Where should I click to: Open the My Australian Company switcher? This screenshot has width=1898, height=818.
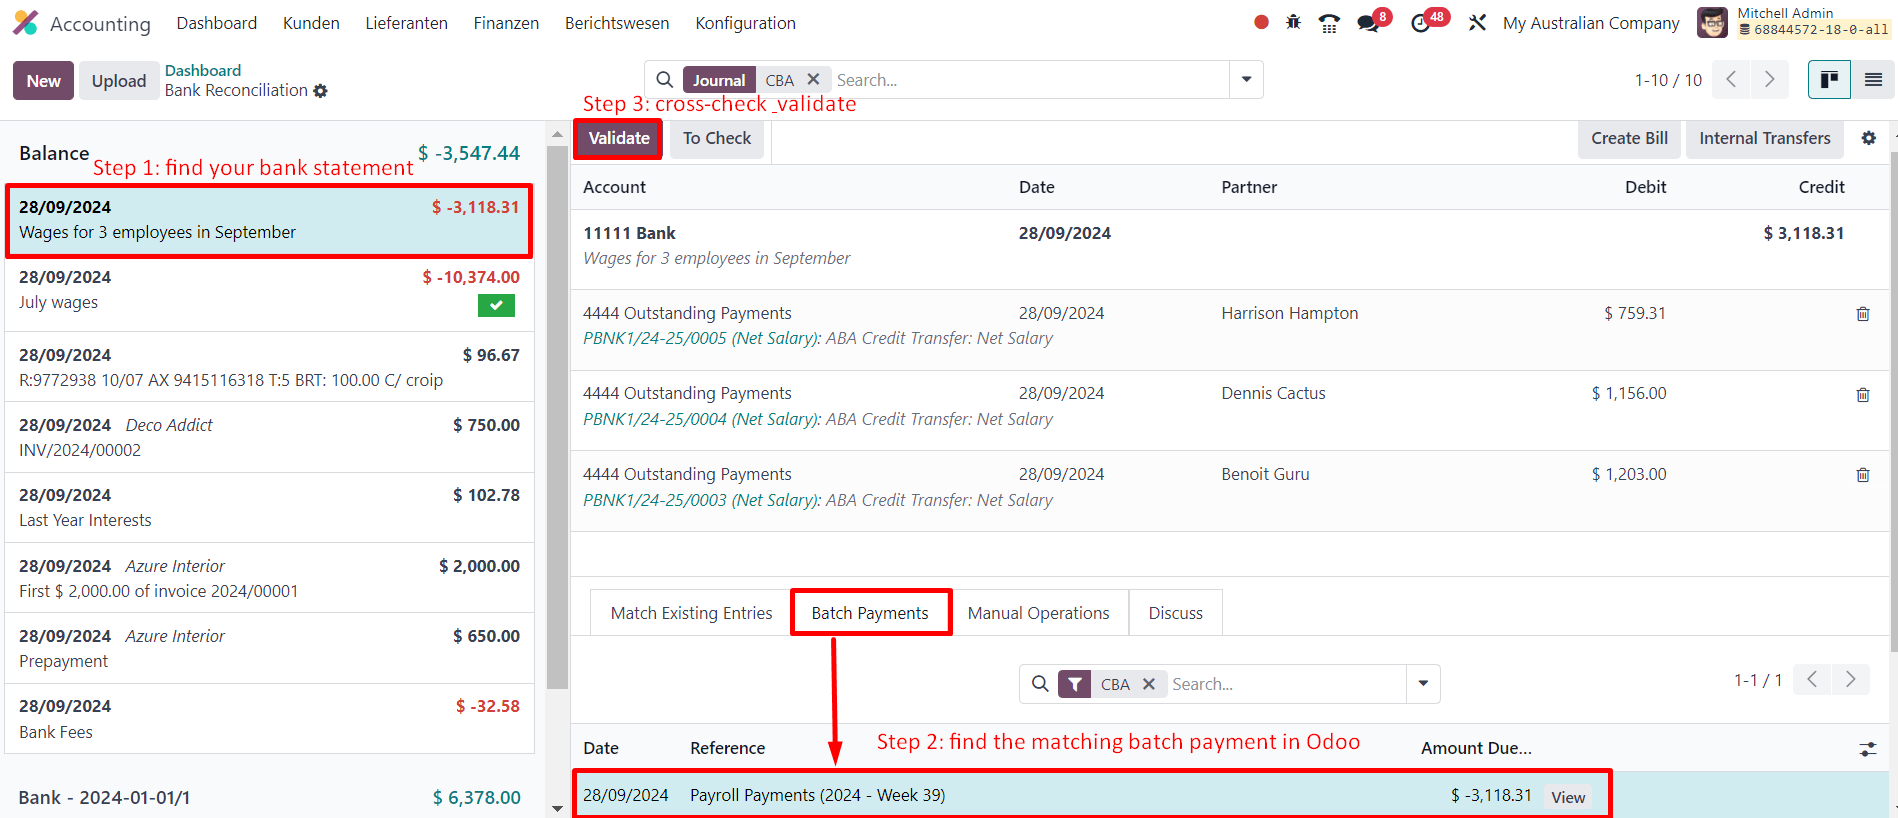(1590, 23)
